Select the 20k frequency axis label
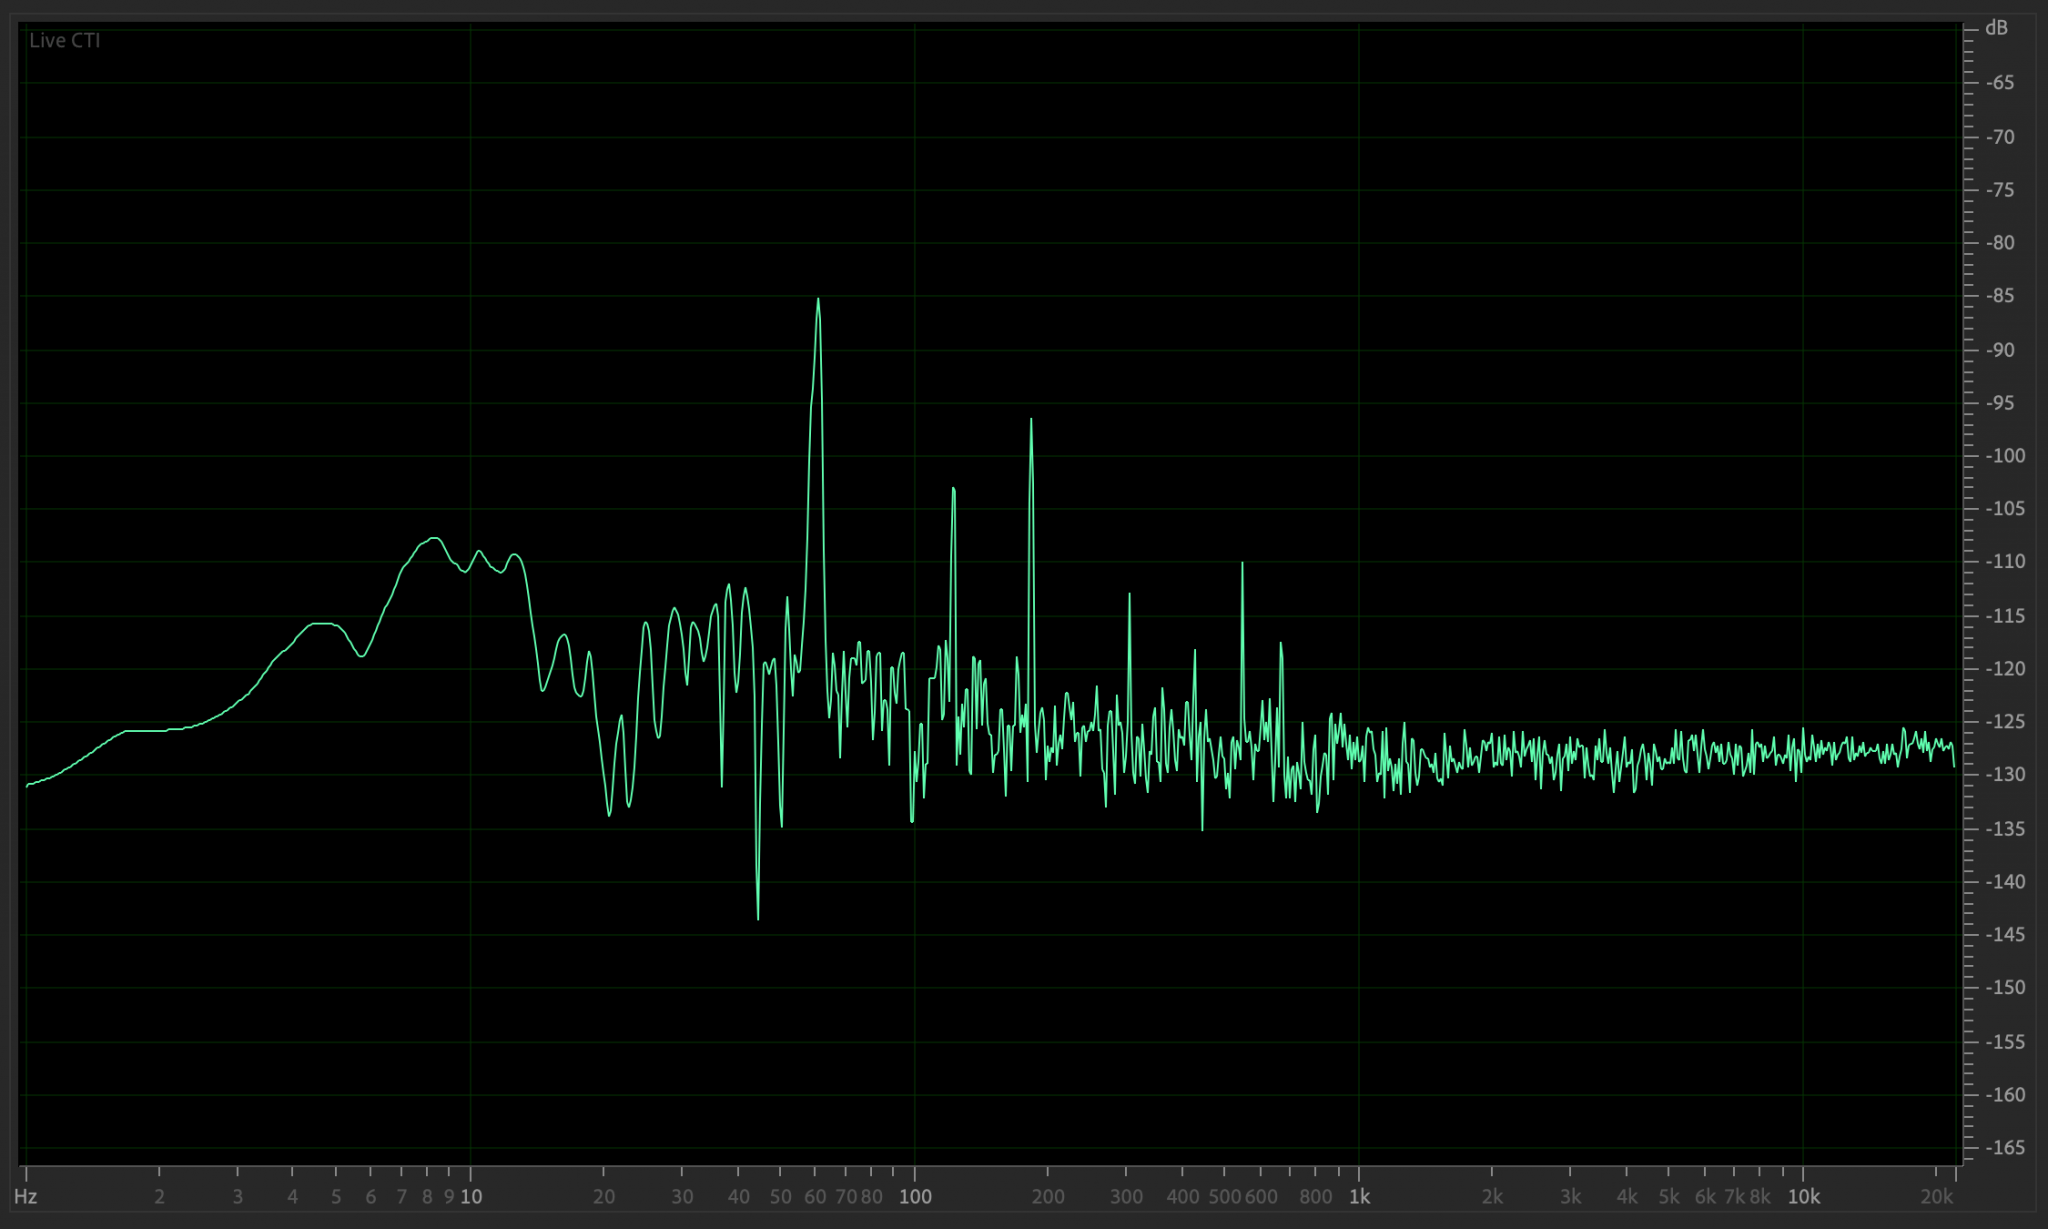Image resolution: width=2048 pixels, height=1229 pixels. (1937, 1196)
